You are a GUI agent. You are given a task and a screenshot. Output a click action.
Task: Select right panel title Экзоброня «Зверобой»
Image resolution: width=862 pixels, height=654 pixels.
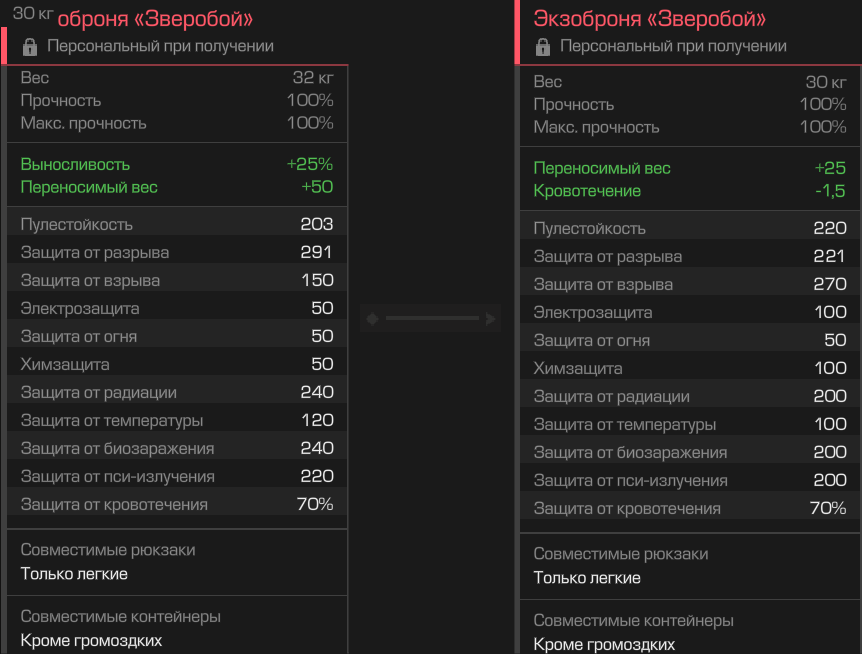tap(649, 19)
